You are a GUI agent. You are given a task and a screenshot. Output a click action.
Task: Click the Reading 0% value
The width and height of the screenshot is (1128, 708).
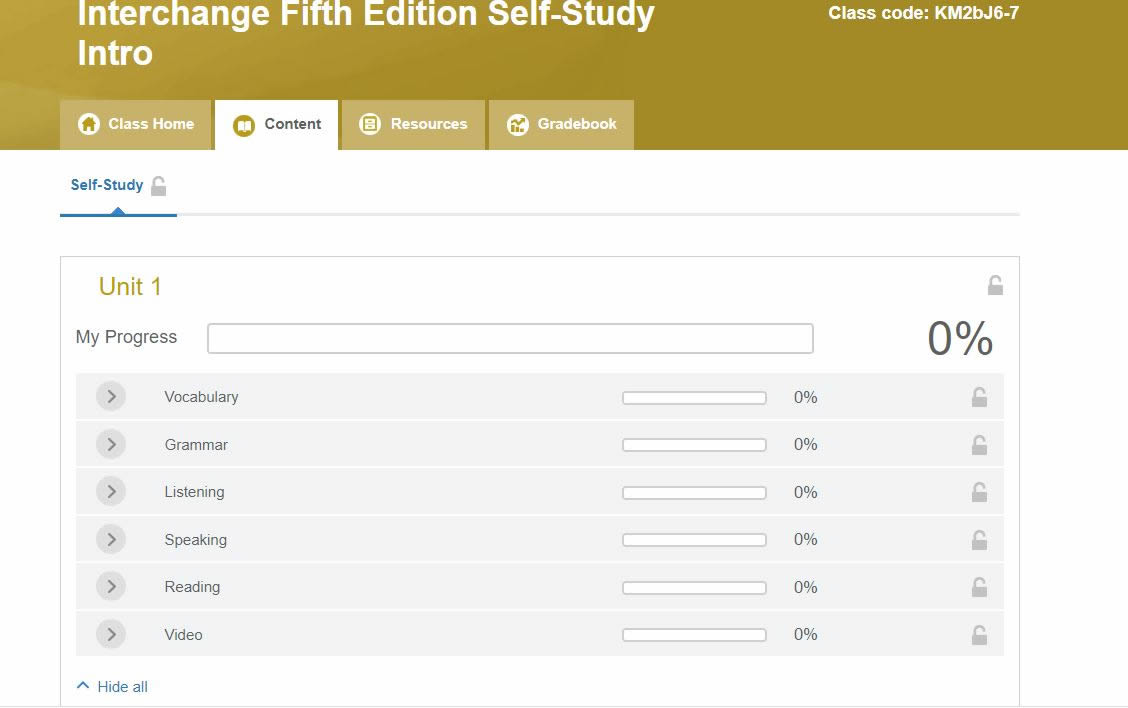[806, 587]
